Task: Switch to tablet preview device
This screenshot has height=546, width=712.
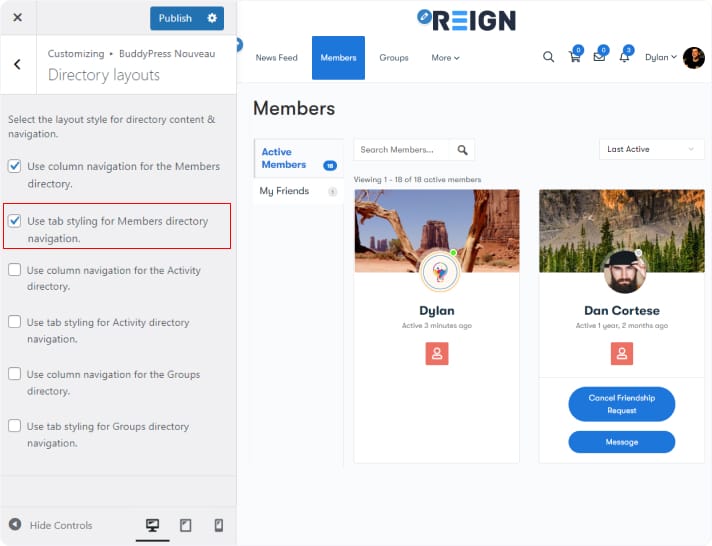Action: coord(185,525)
